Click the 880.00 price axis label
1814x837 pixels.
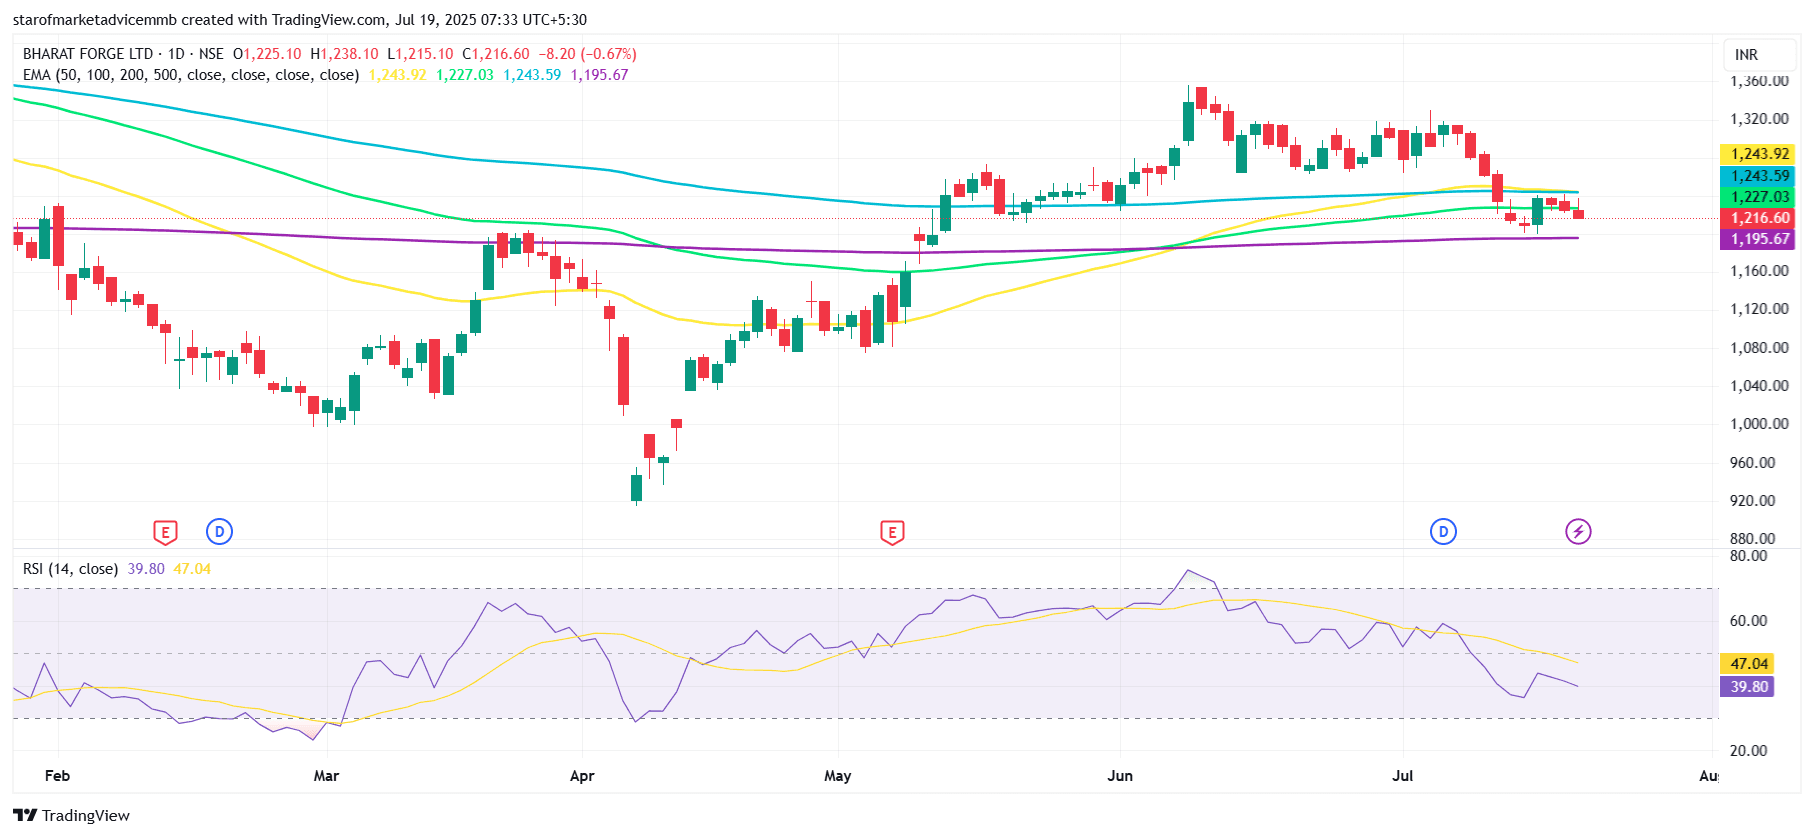coord(1752,539)
